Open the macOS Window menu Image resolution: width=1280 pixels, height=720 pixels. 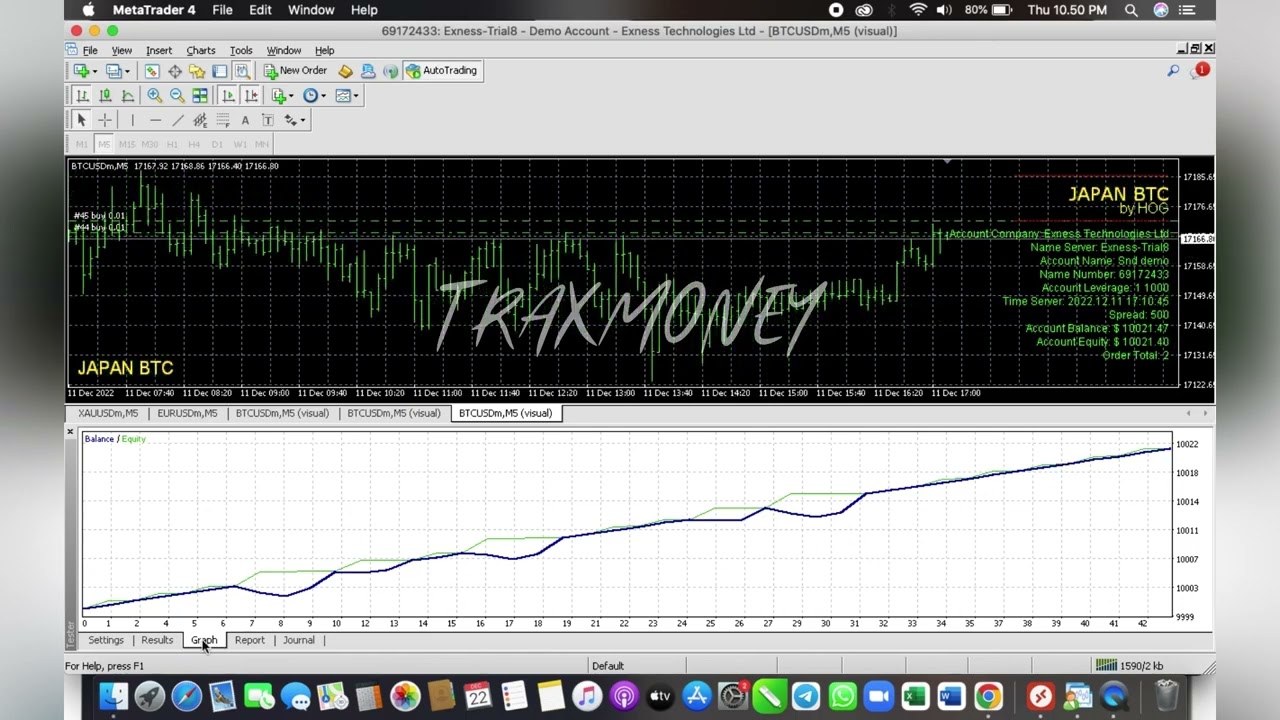(x=311, y=10)
